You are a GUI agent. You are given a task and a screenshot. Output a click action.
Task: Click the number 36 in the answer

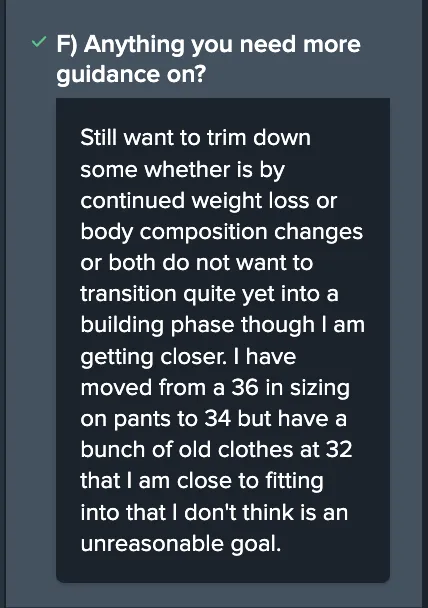click(x=245, y=387)
